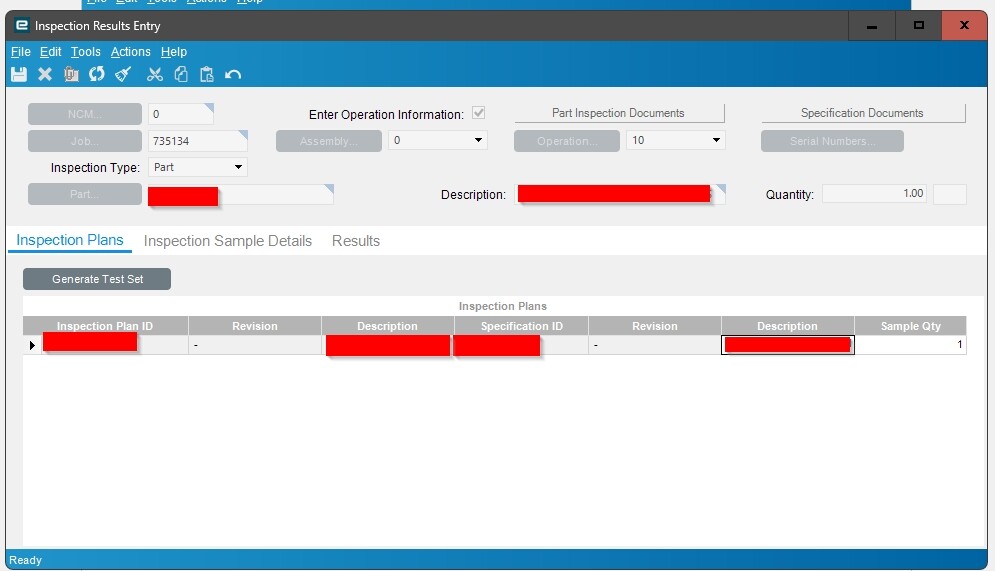Click the Undo arrow icon

point(233,75)
